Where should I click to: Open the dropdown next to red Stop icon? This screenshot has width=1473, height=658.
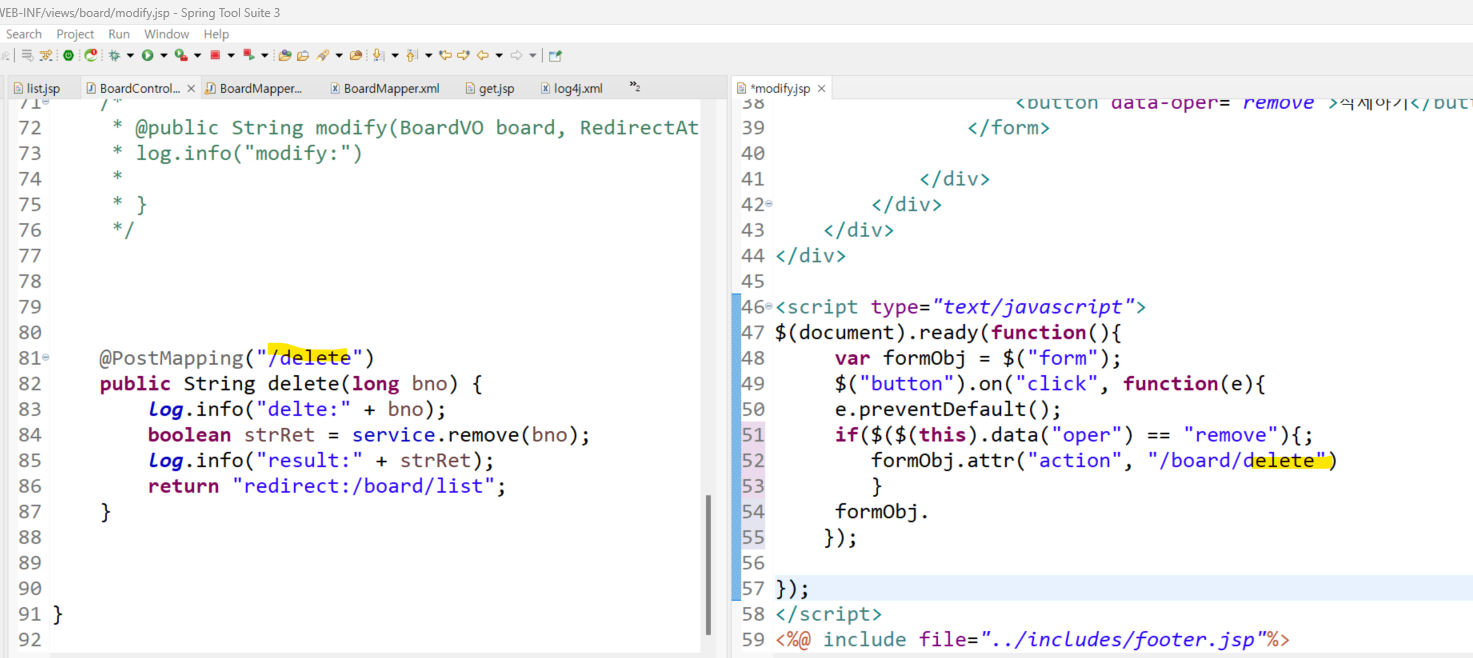point(231,56)
